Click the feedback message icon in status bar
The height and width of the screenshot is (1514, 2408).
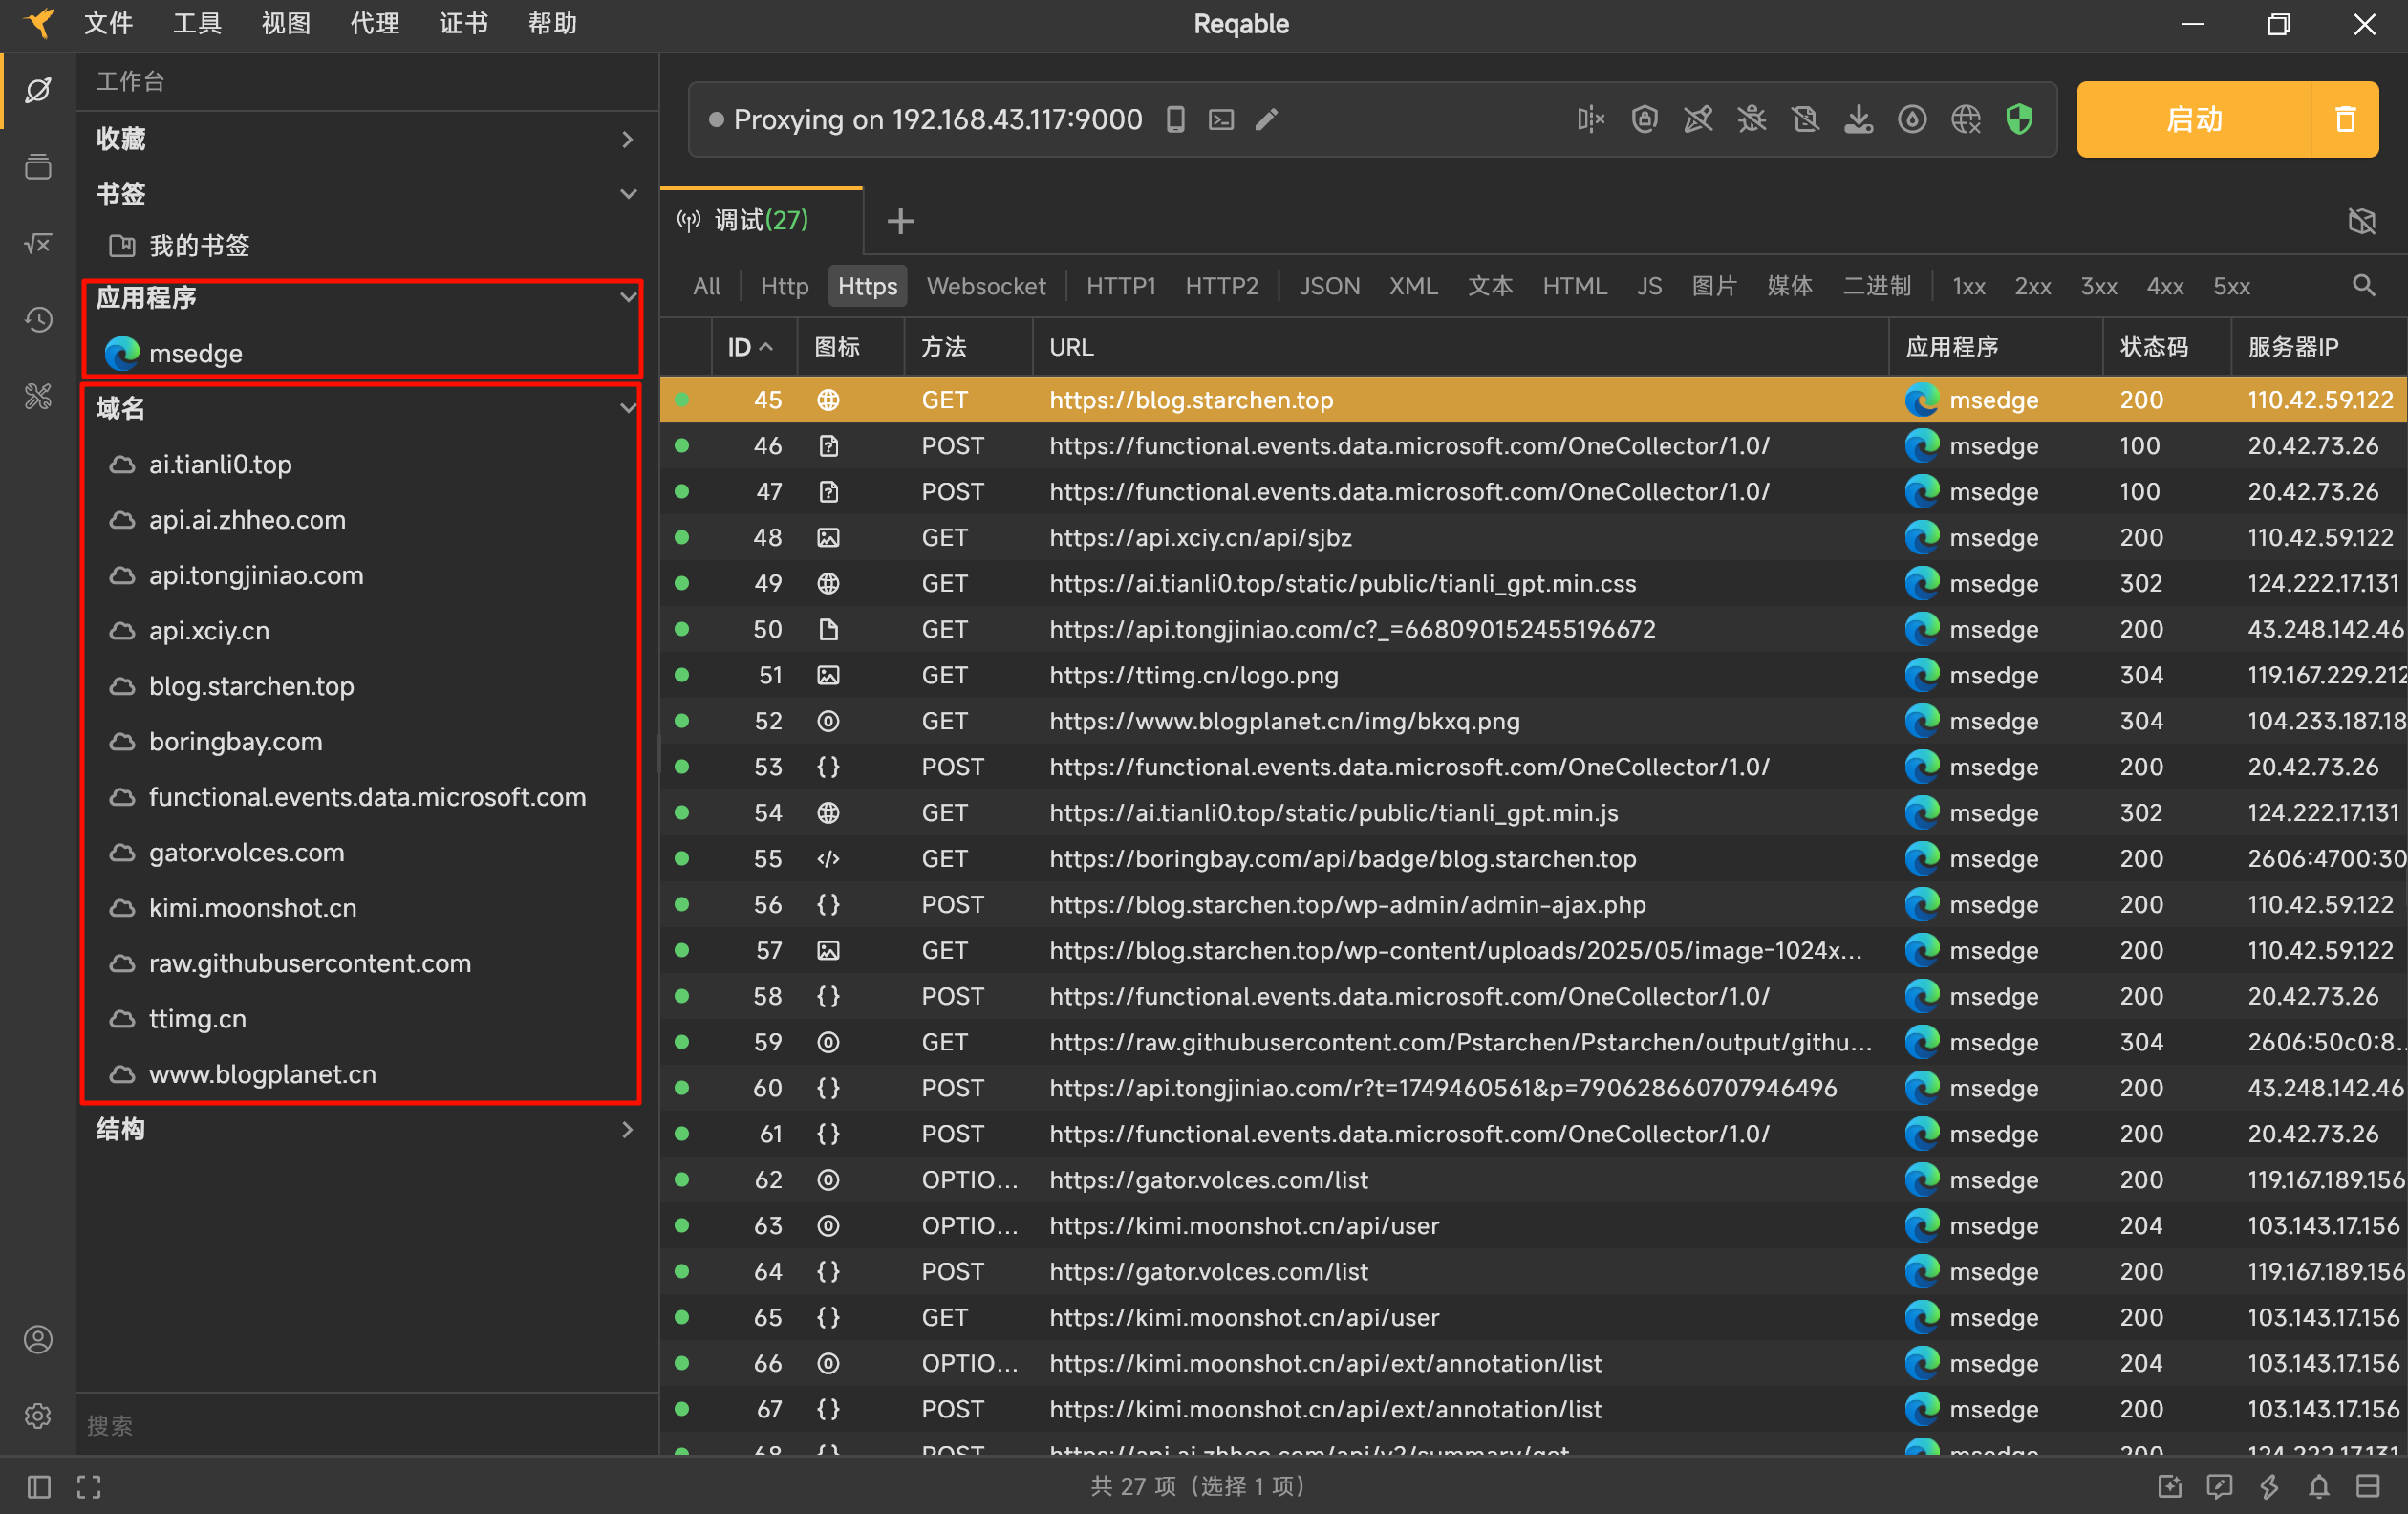pyautogui.click(x=2219, y=1487)
